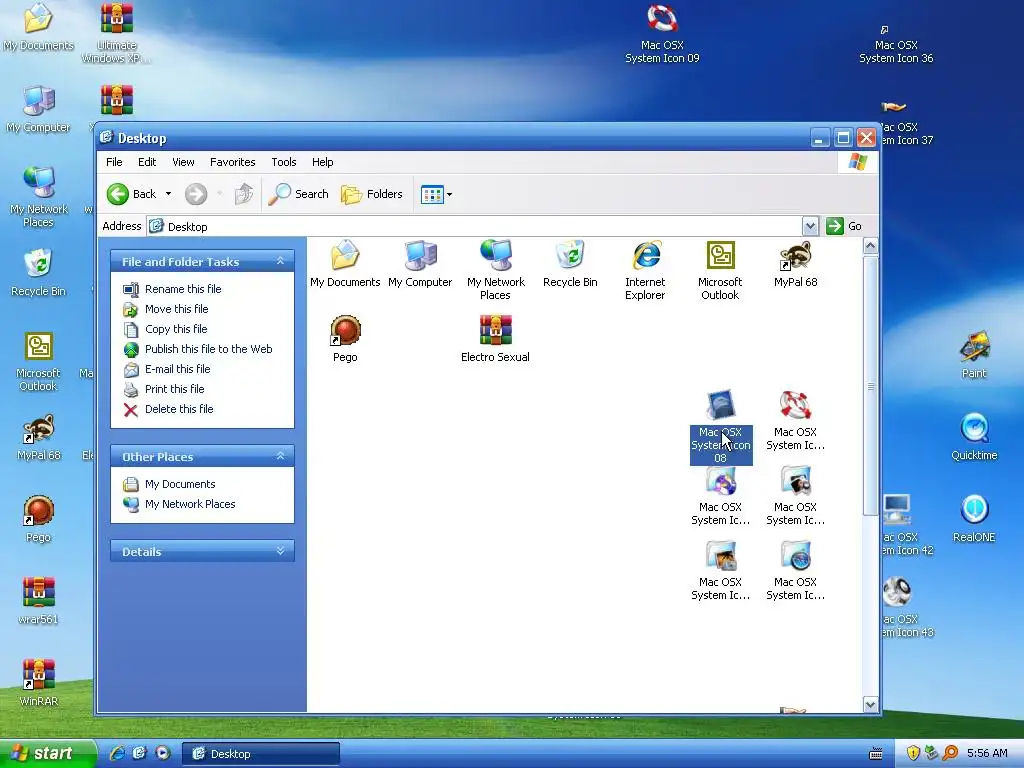Click the security shield tray icon
Image resolution: width=1024 pixels, height=768 pixels.
click(913, 754)
